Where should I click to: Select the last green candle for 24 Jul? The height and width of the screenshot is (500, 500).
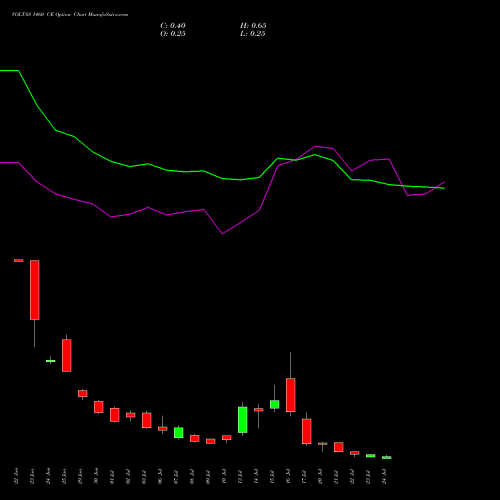point(387,458)
